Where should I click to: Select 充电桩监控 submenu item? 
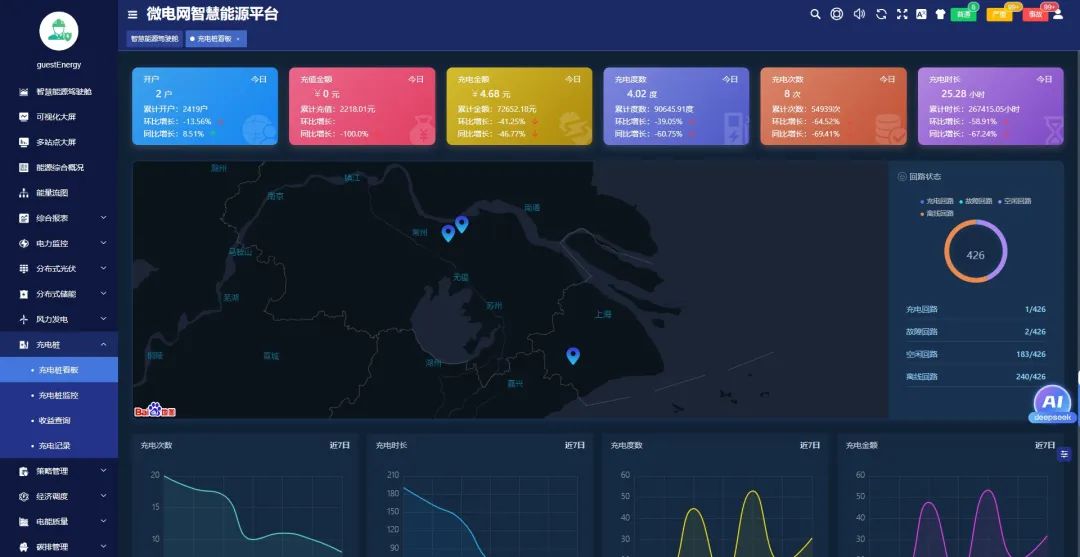[x=59, y=395]
